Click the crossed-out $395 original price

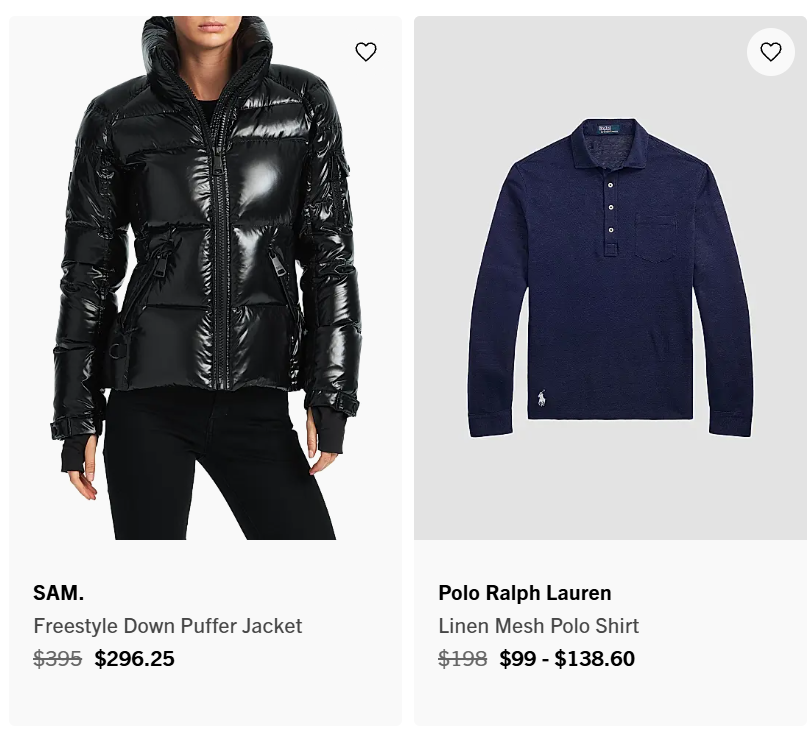coord(57,659)
